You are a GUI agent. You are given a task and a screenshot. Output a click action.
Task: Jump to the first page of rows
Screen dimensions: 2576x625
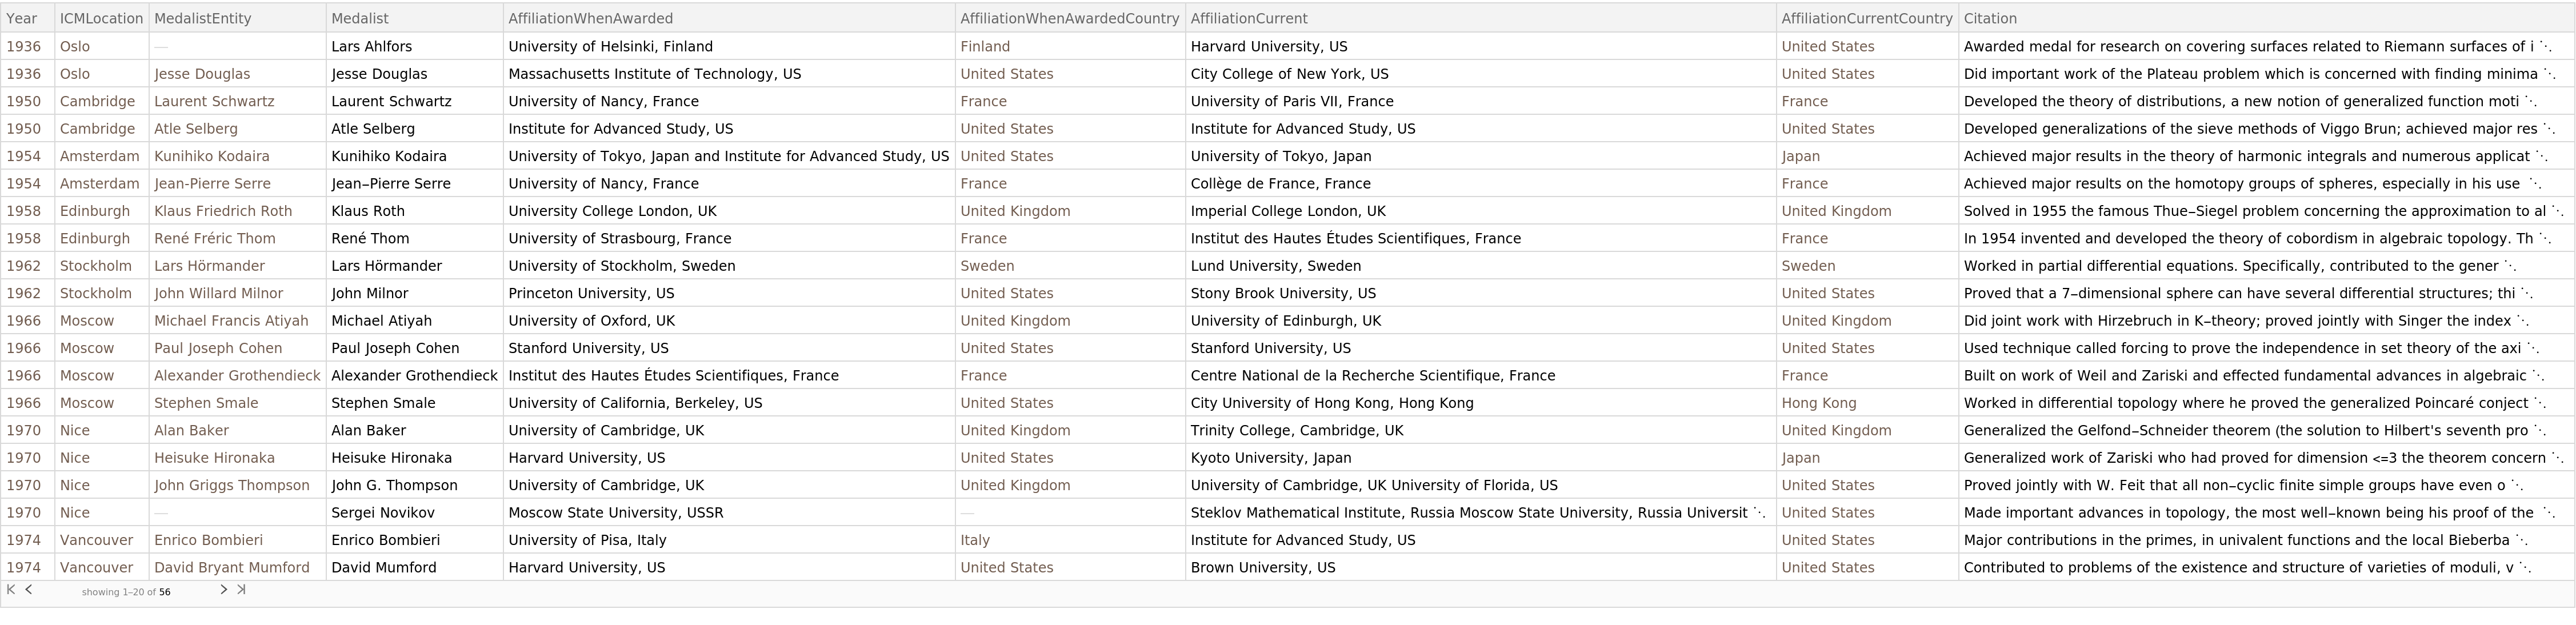click(x=11, y=590)
